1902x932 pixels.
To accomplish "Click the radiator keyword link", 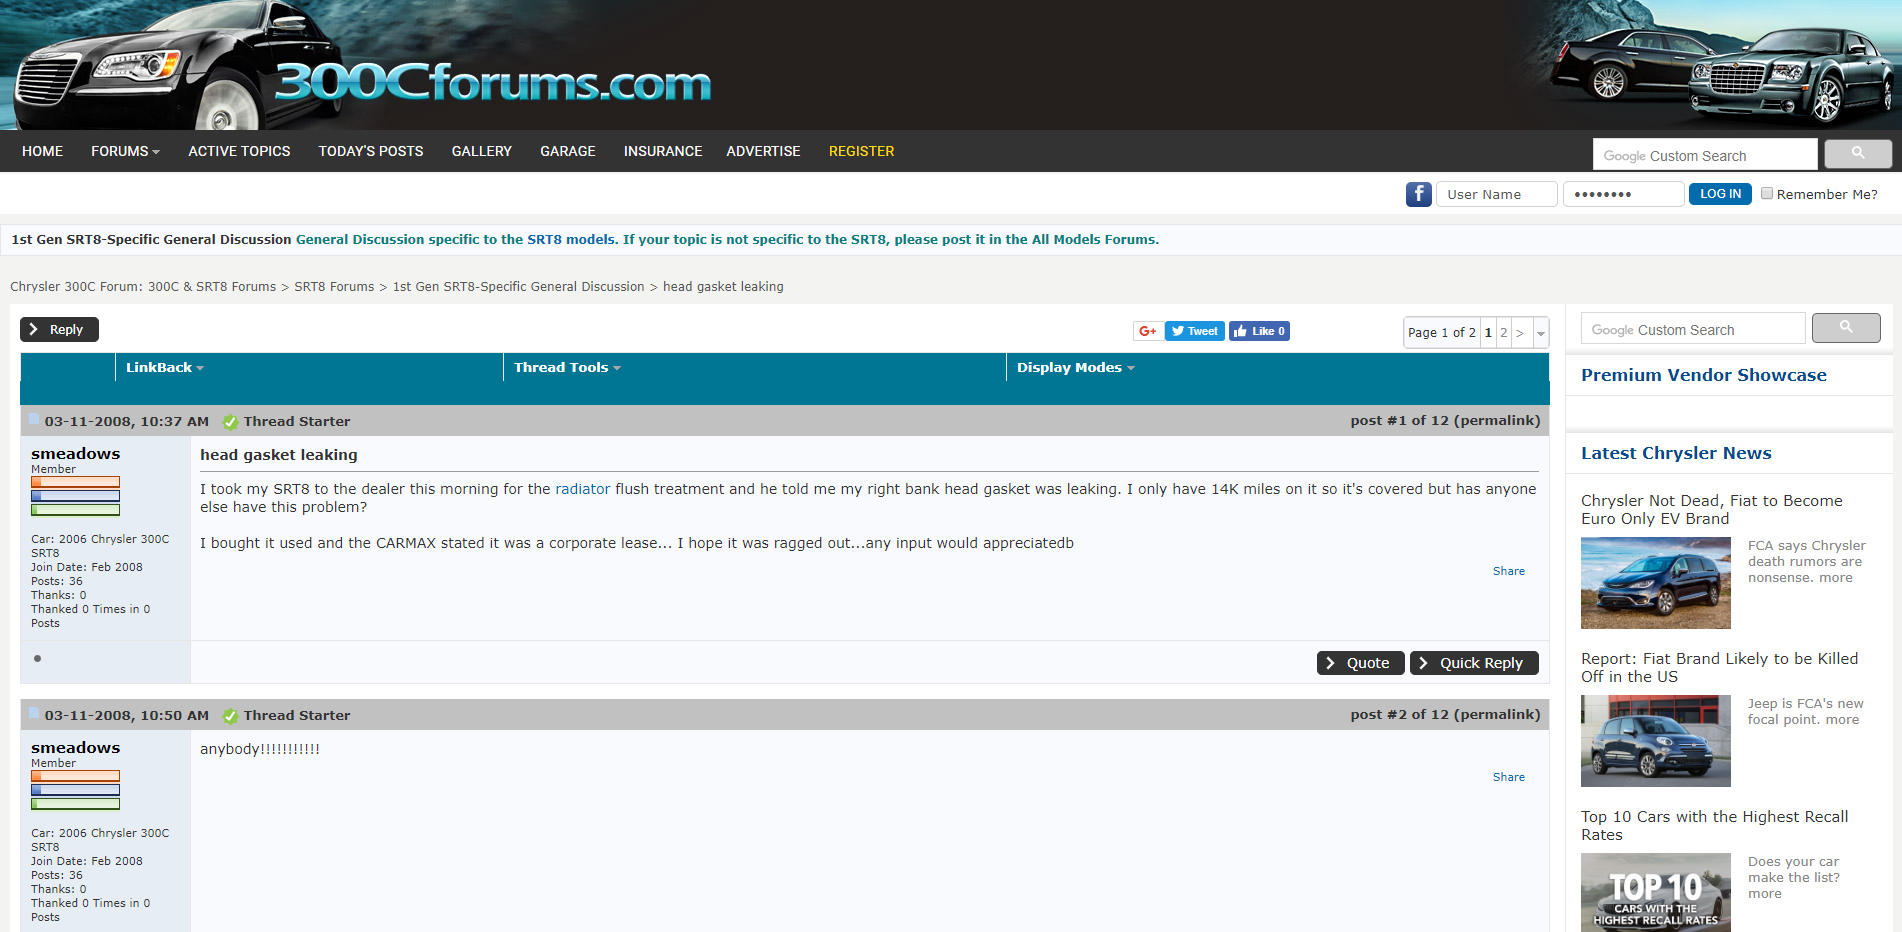I will pos(582,489).
